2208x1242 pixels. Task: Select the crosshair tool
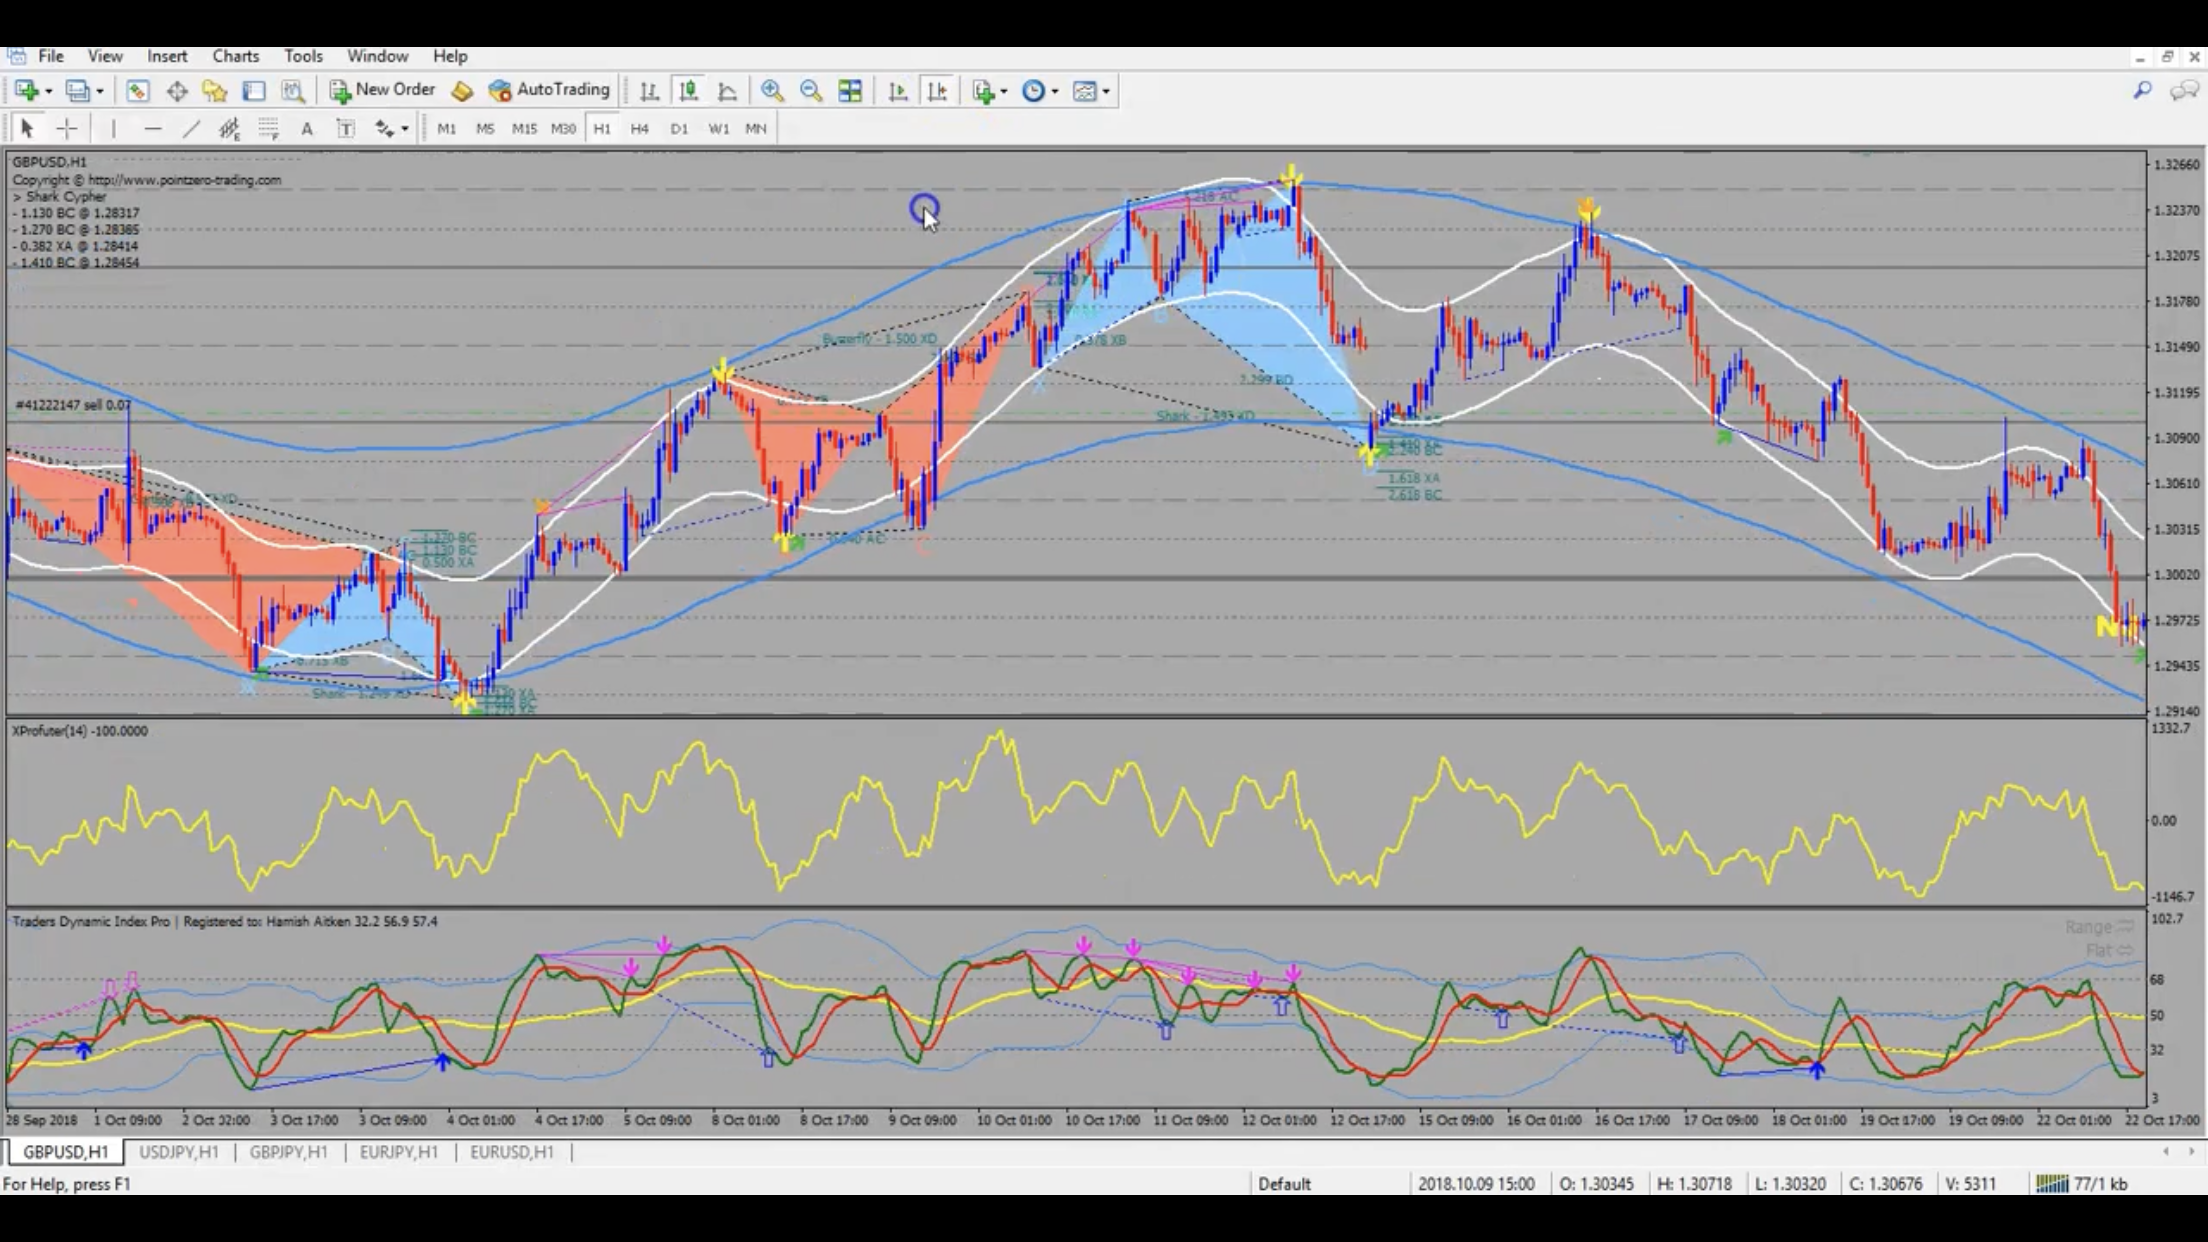(x=67, y=128)
